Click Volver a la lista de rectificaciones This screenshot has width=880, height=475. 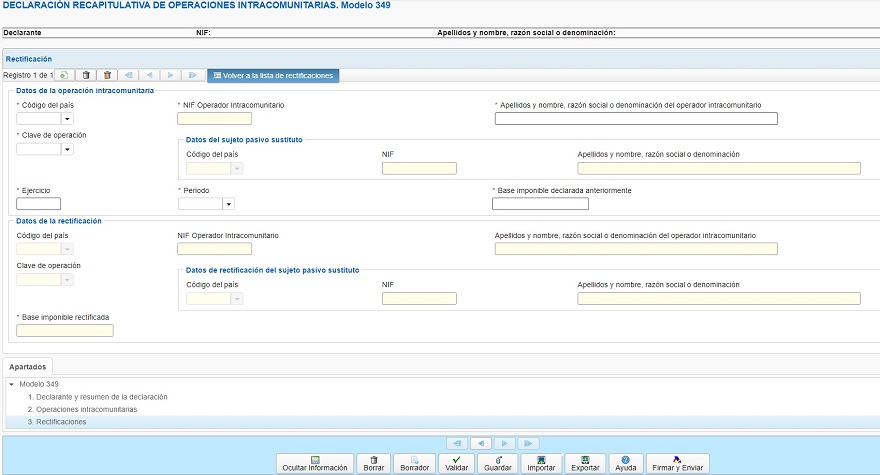coord(273,76)
